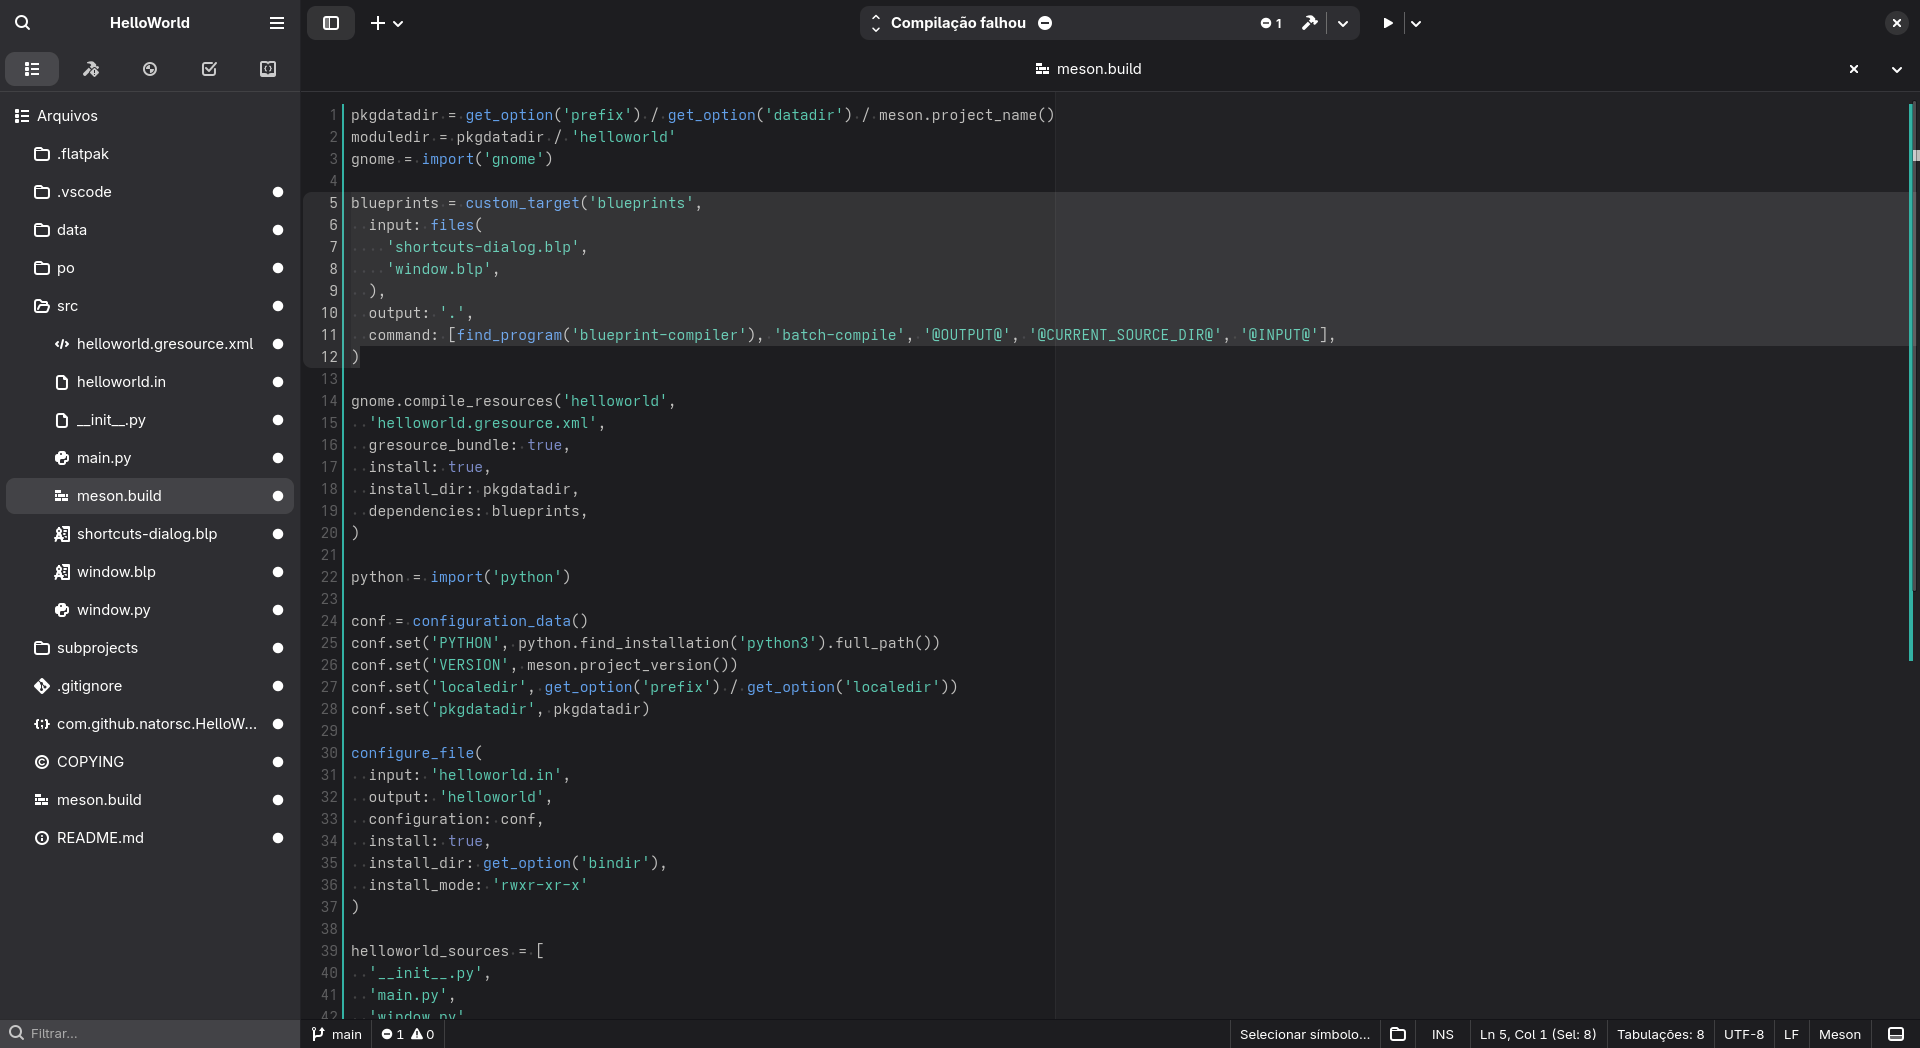Open __init__.py file

150,420
